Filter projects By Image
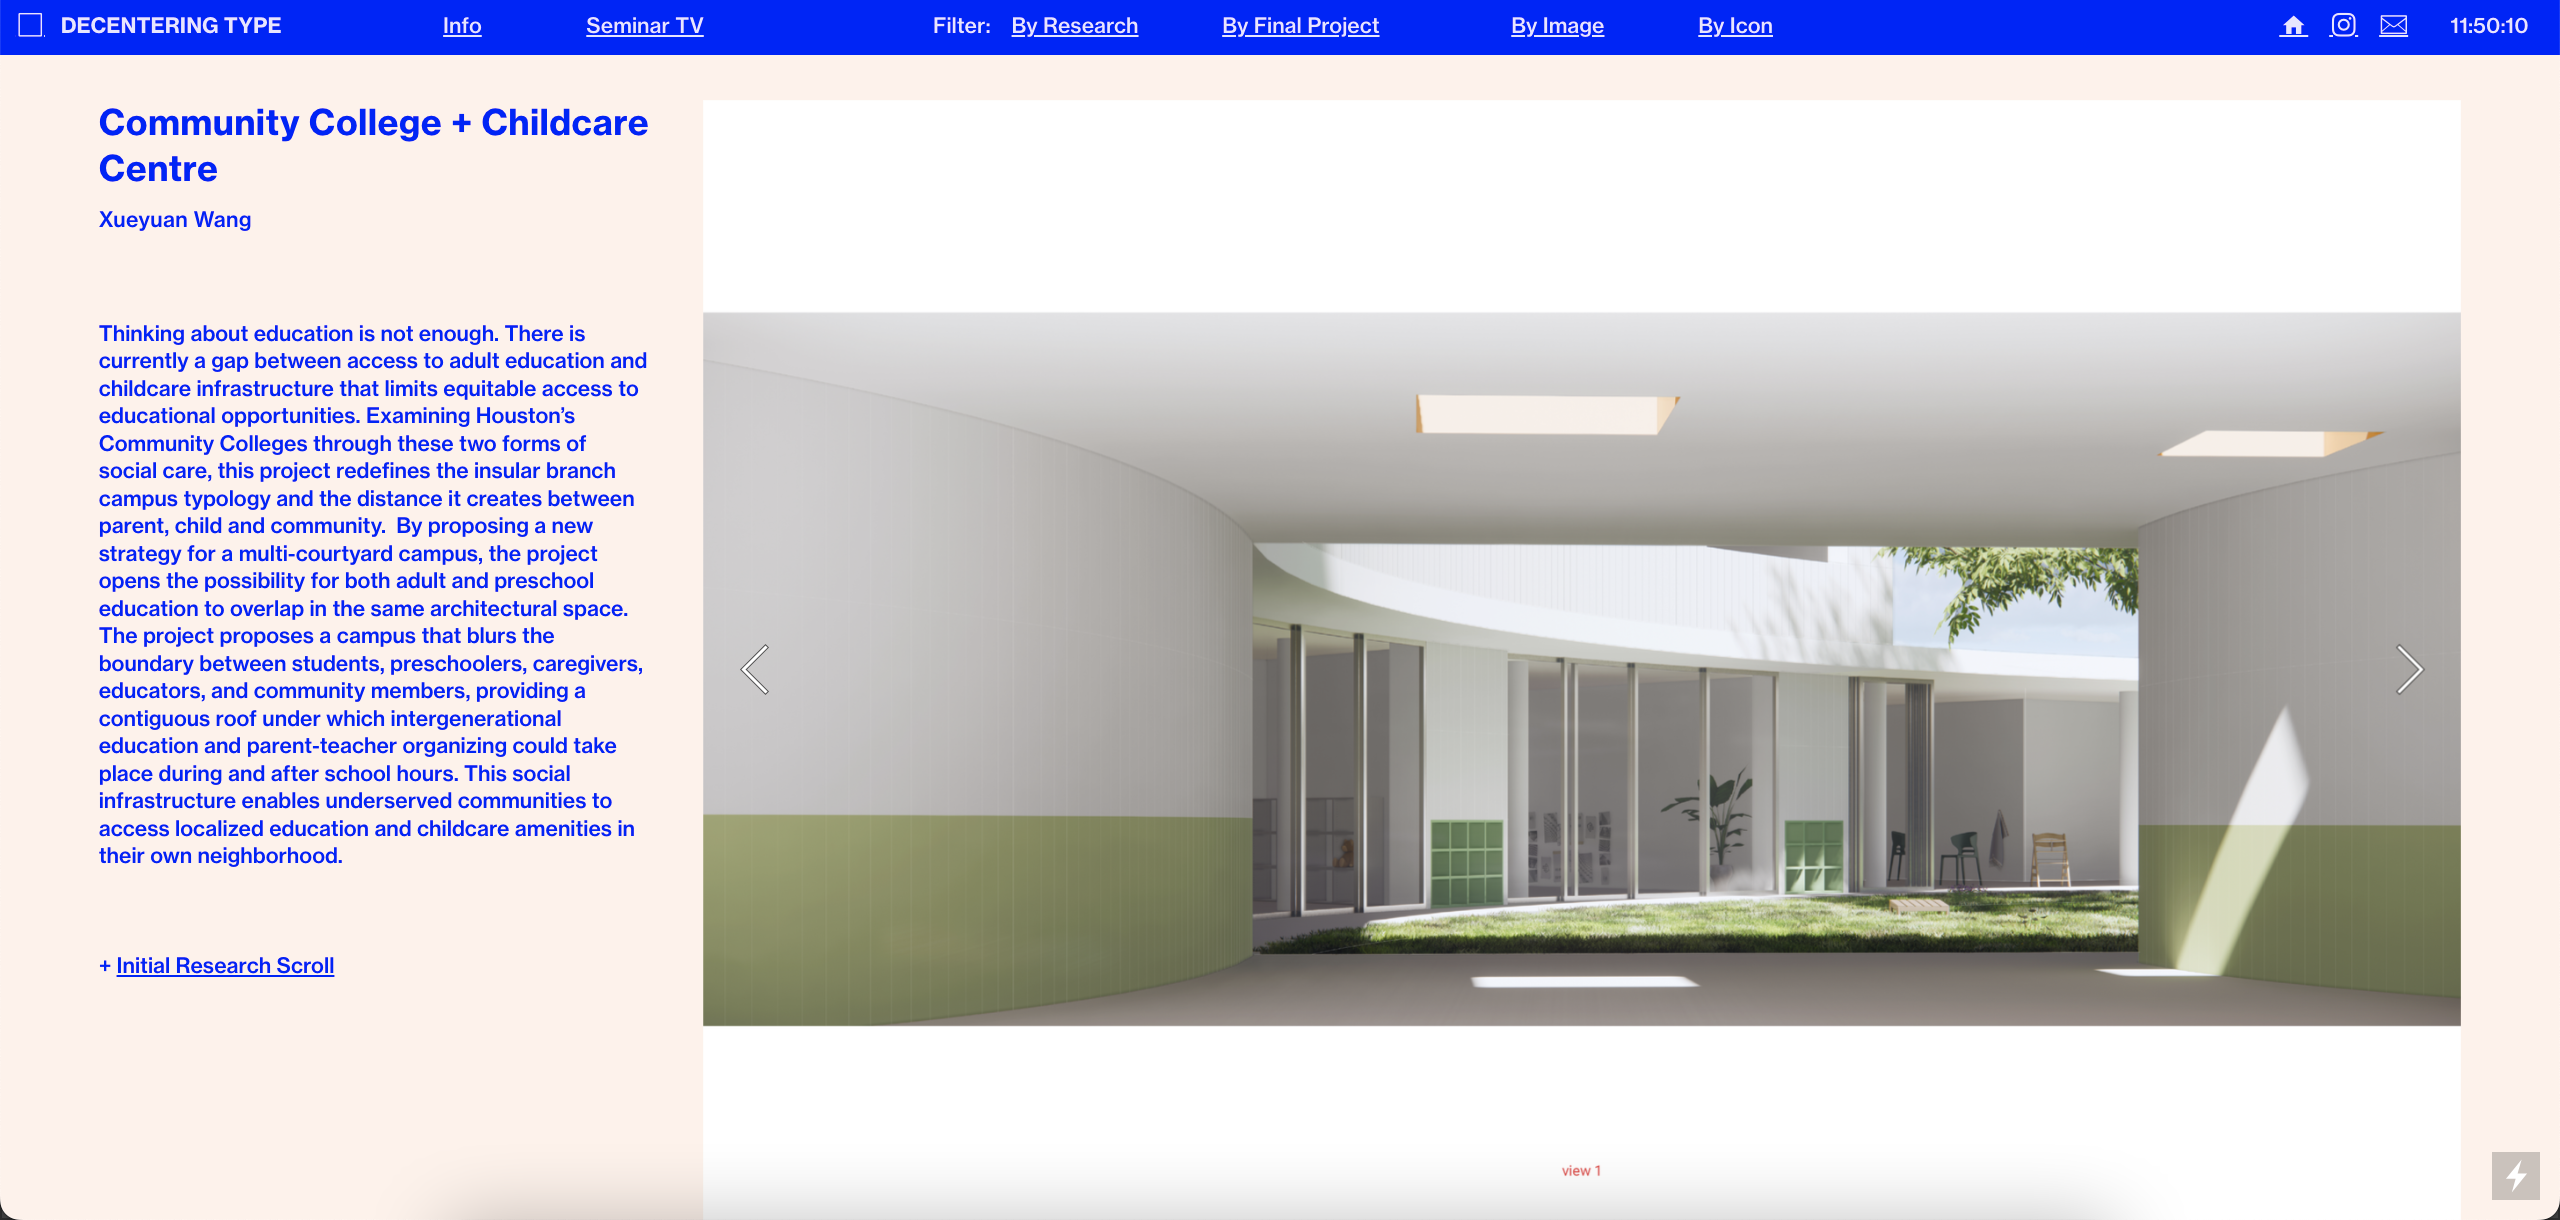 (x=1557, y=26)
